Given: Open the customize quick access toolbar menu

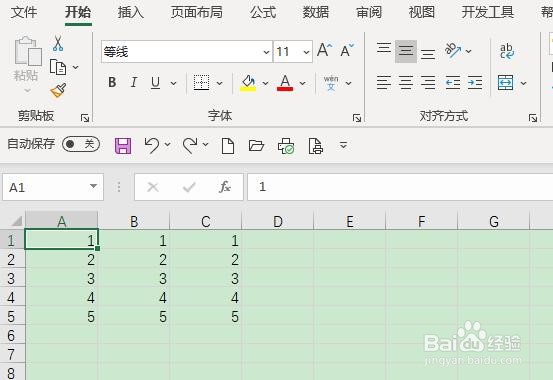Looking at the screenshot, I should click(344, 145).
